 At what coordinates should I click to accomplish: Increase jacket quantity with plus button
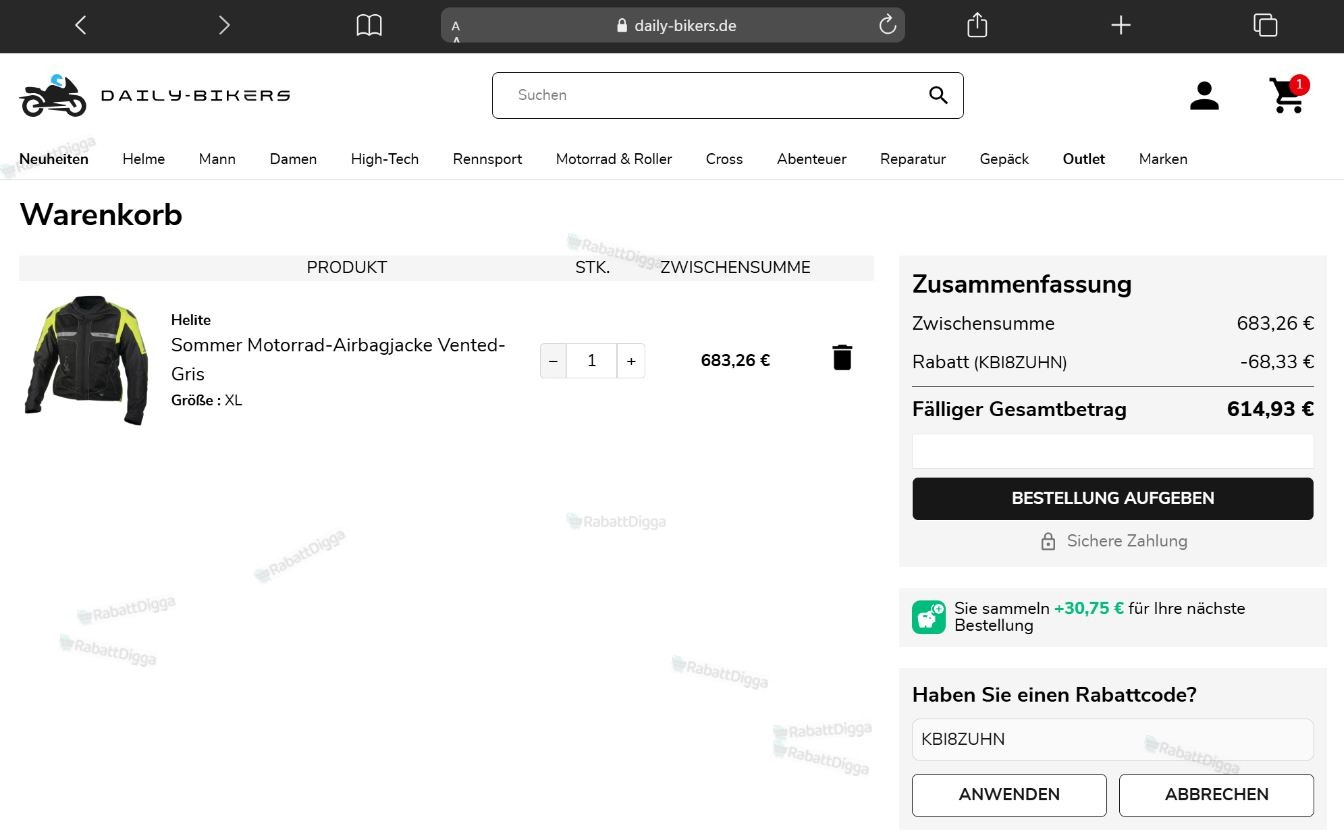tap(631, 361)
